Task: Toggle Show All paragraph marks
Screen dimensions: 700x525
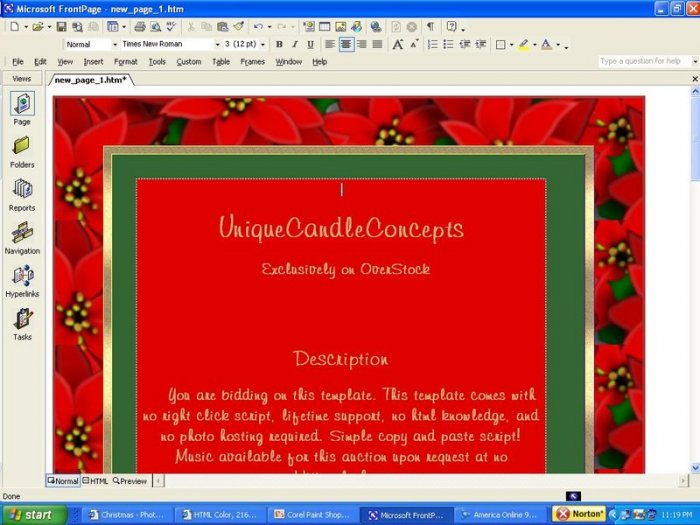Action: 430,27
